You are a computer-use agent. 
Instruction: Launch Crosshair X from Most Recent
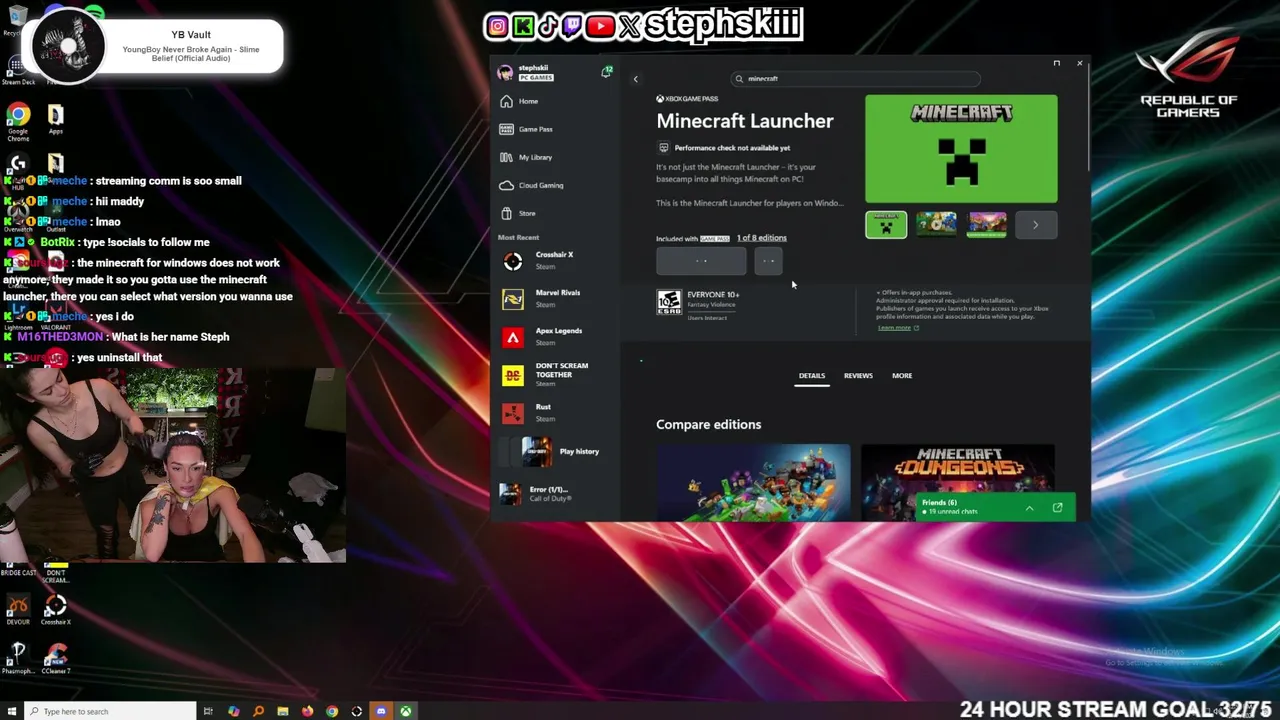pyautogui.click(x=556, y=261)
